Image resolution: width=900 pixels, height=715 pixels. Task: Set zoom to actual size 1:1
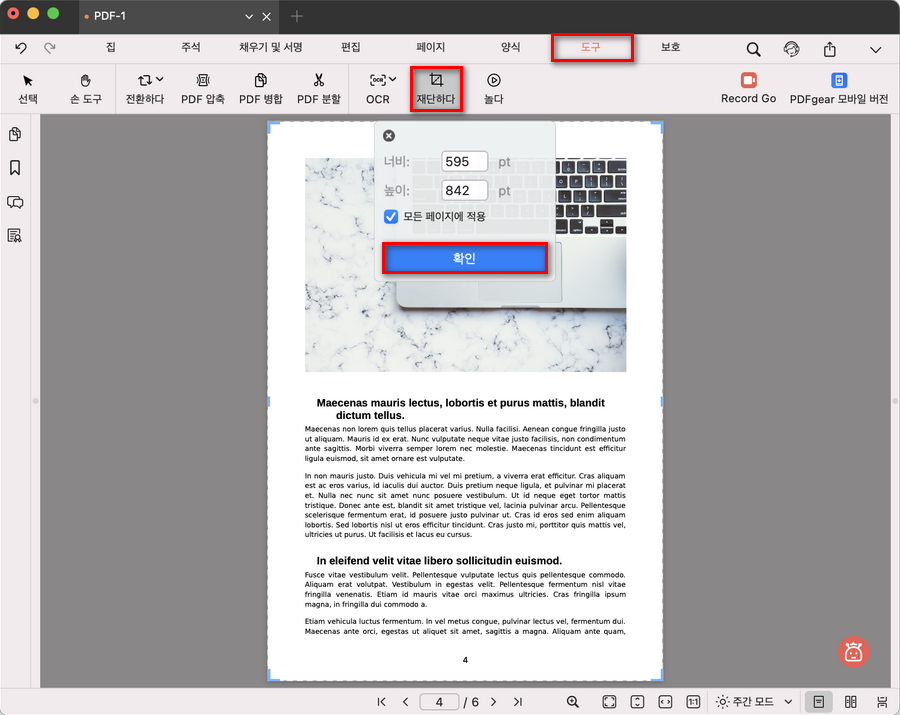(694, 702)
